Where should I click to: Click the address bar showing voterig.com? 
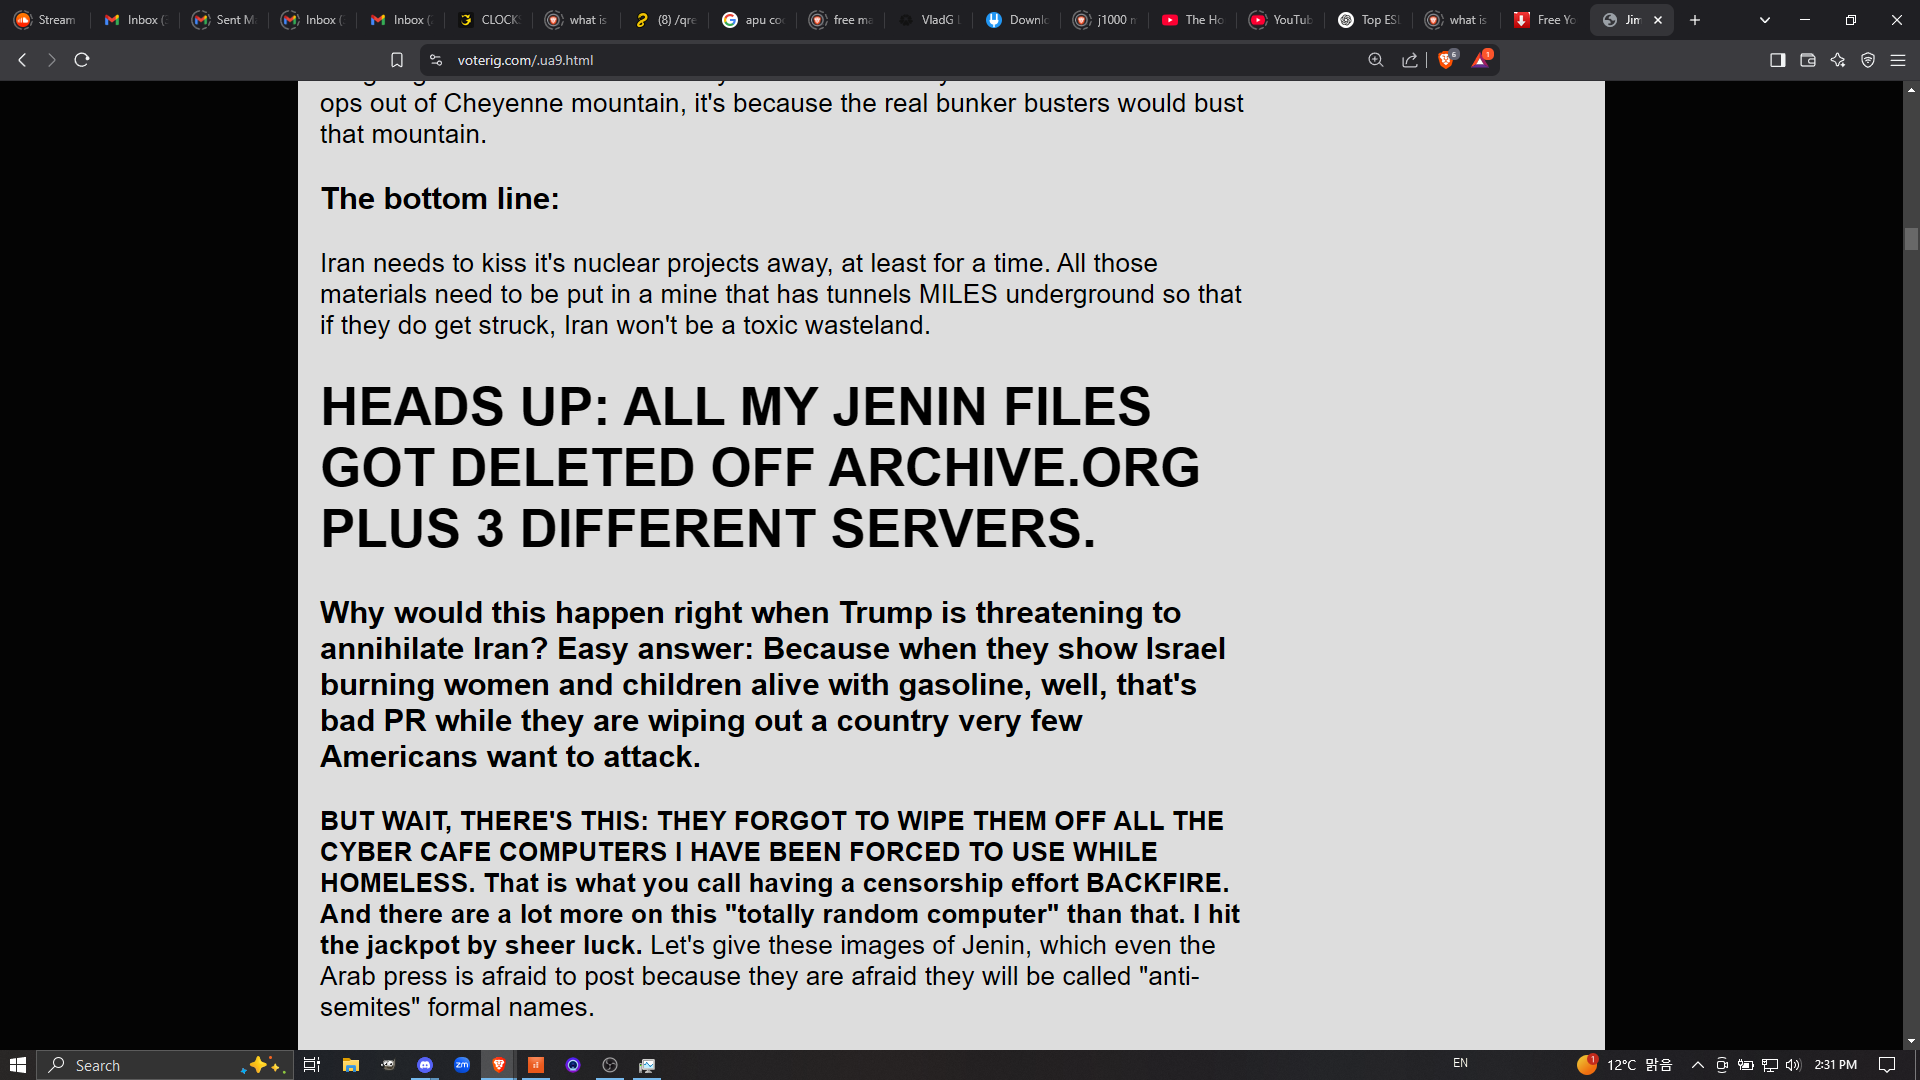[x=900, y=60]
